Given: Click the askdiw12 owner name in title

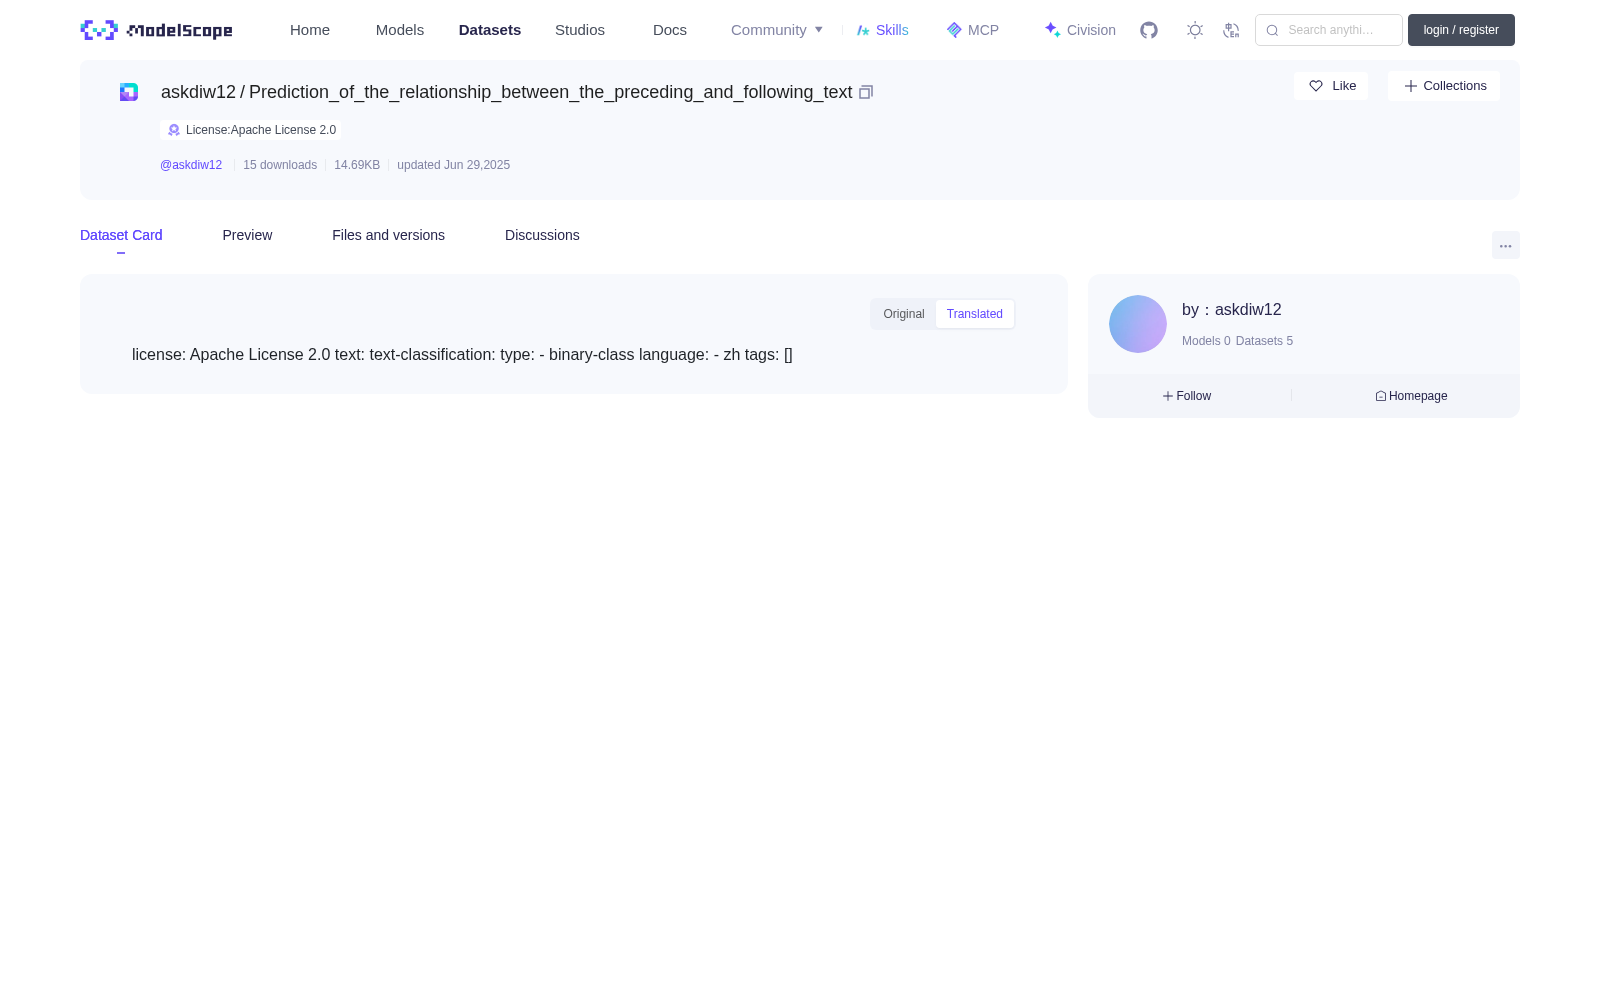Looking at the screenshot, I should coord(198,92).
